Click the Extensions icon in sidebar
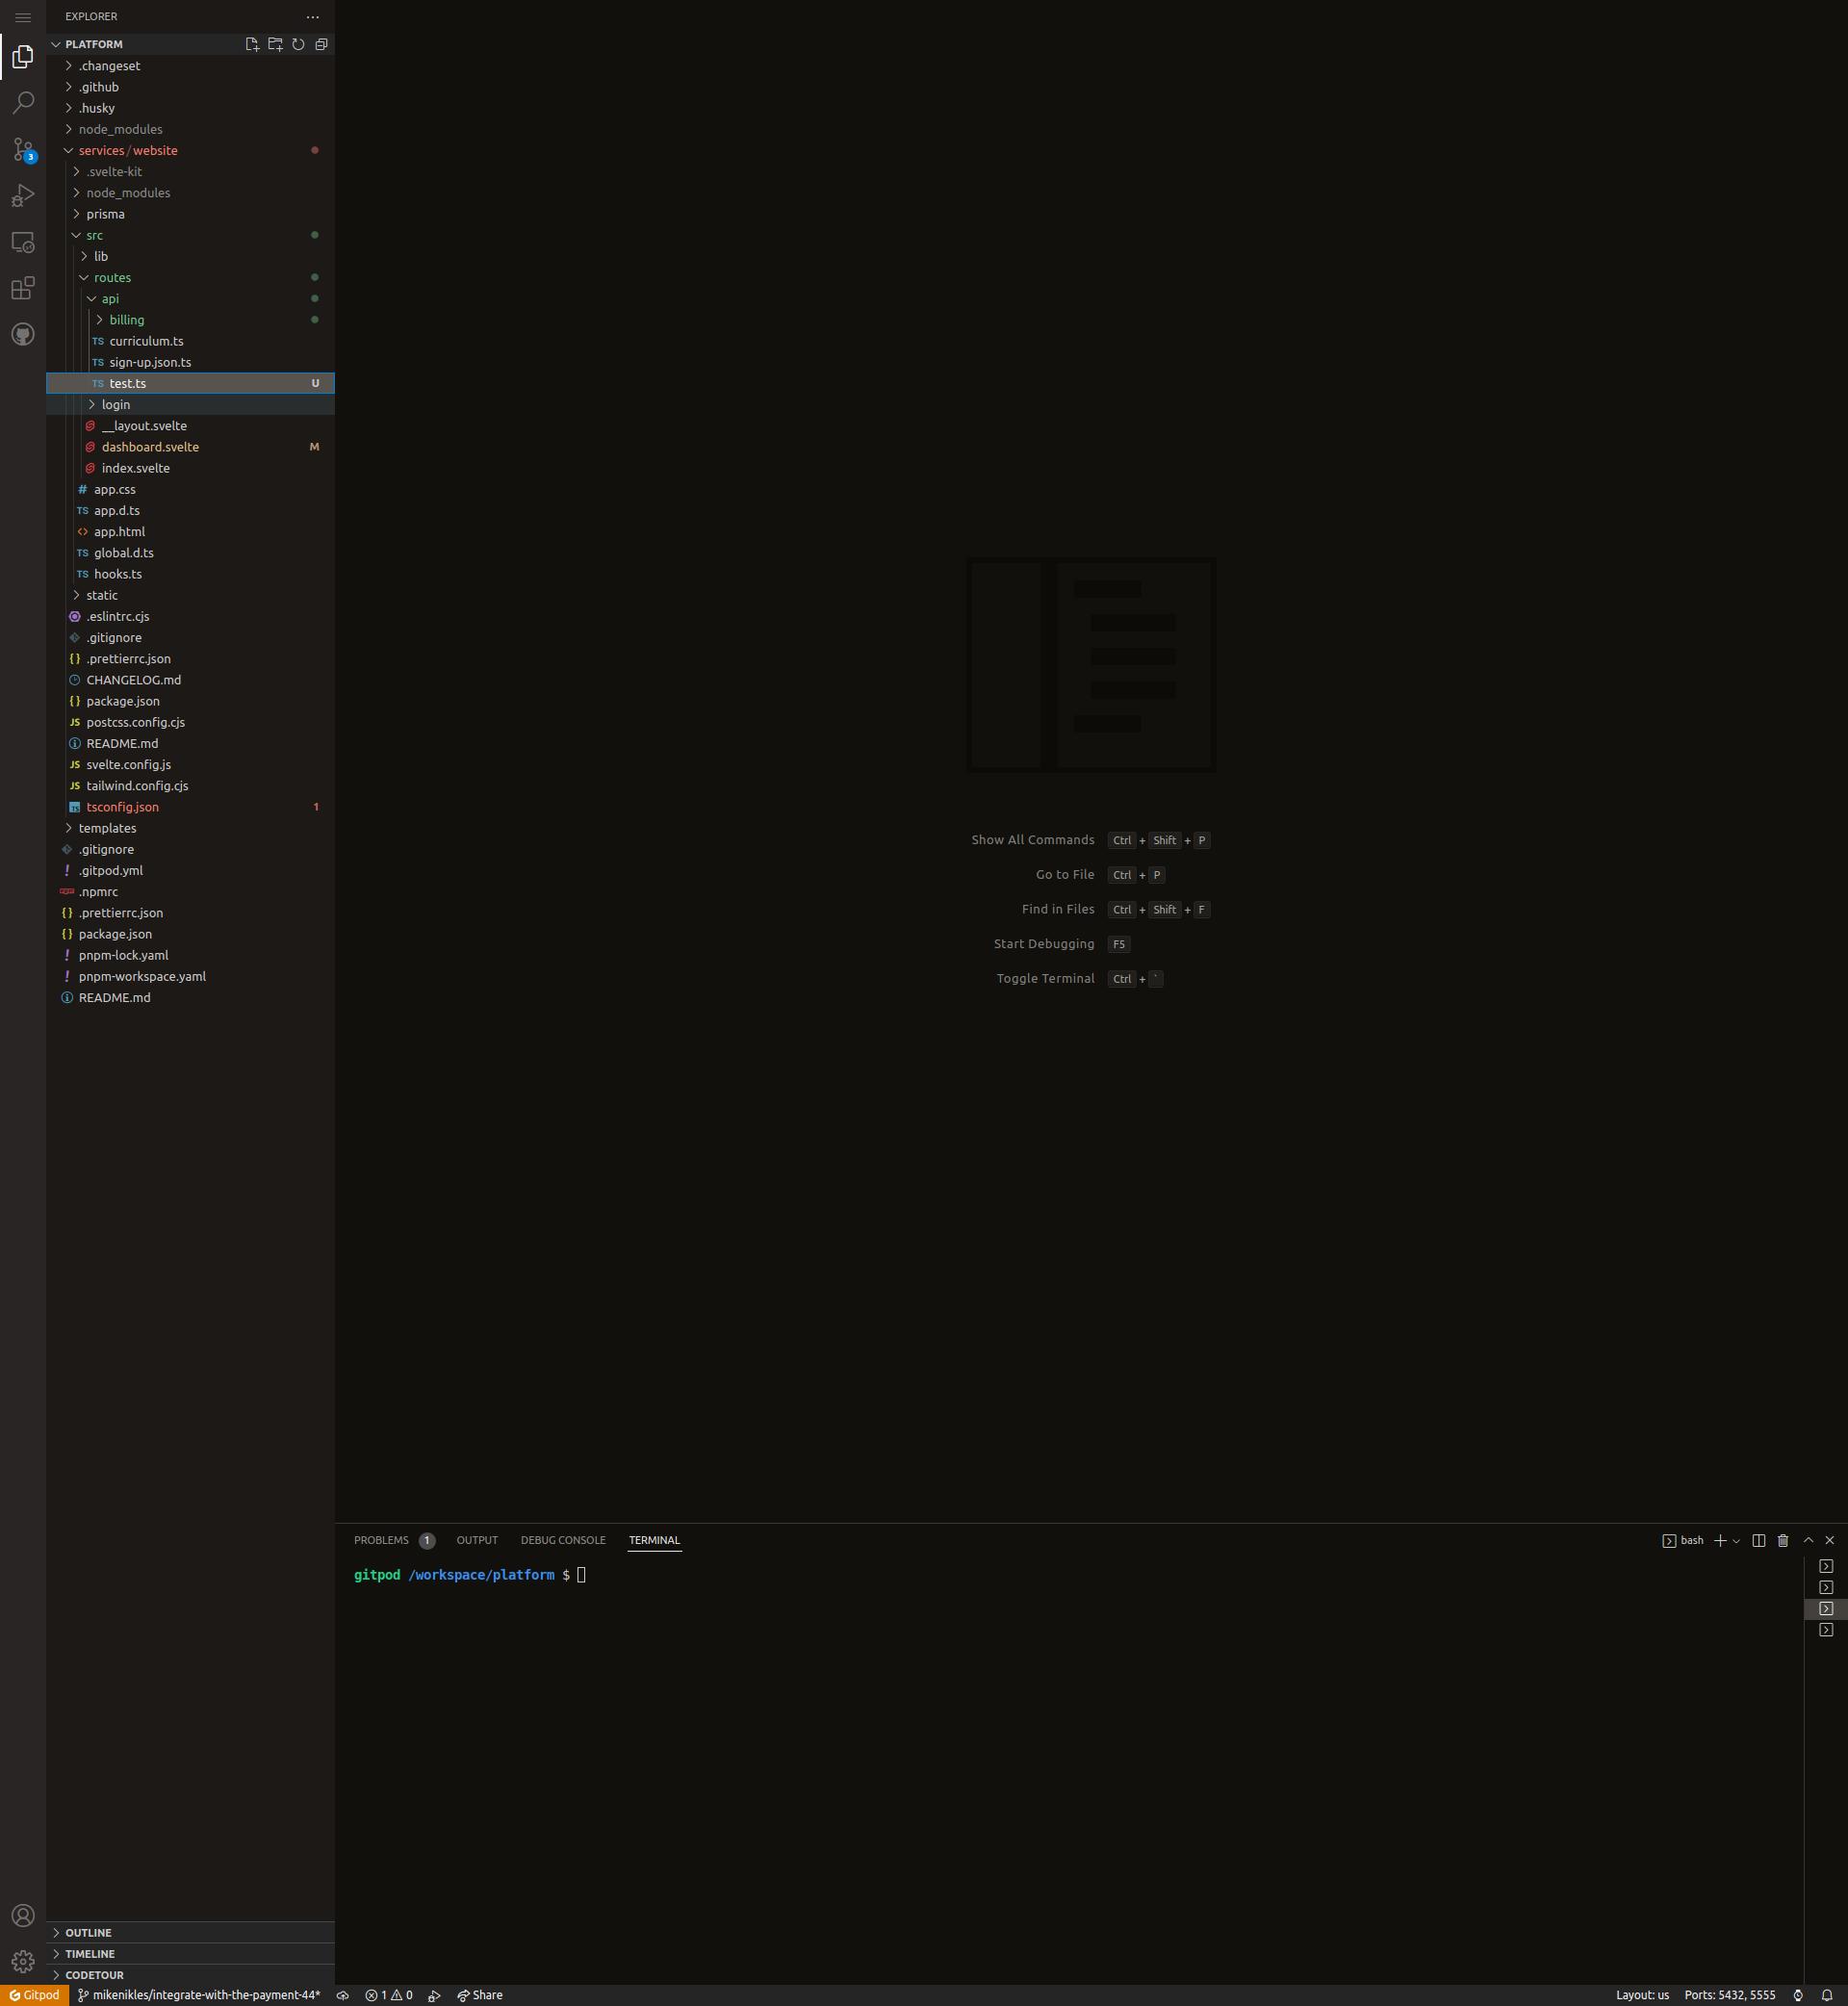 tap(23, 287)
